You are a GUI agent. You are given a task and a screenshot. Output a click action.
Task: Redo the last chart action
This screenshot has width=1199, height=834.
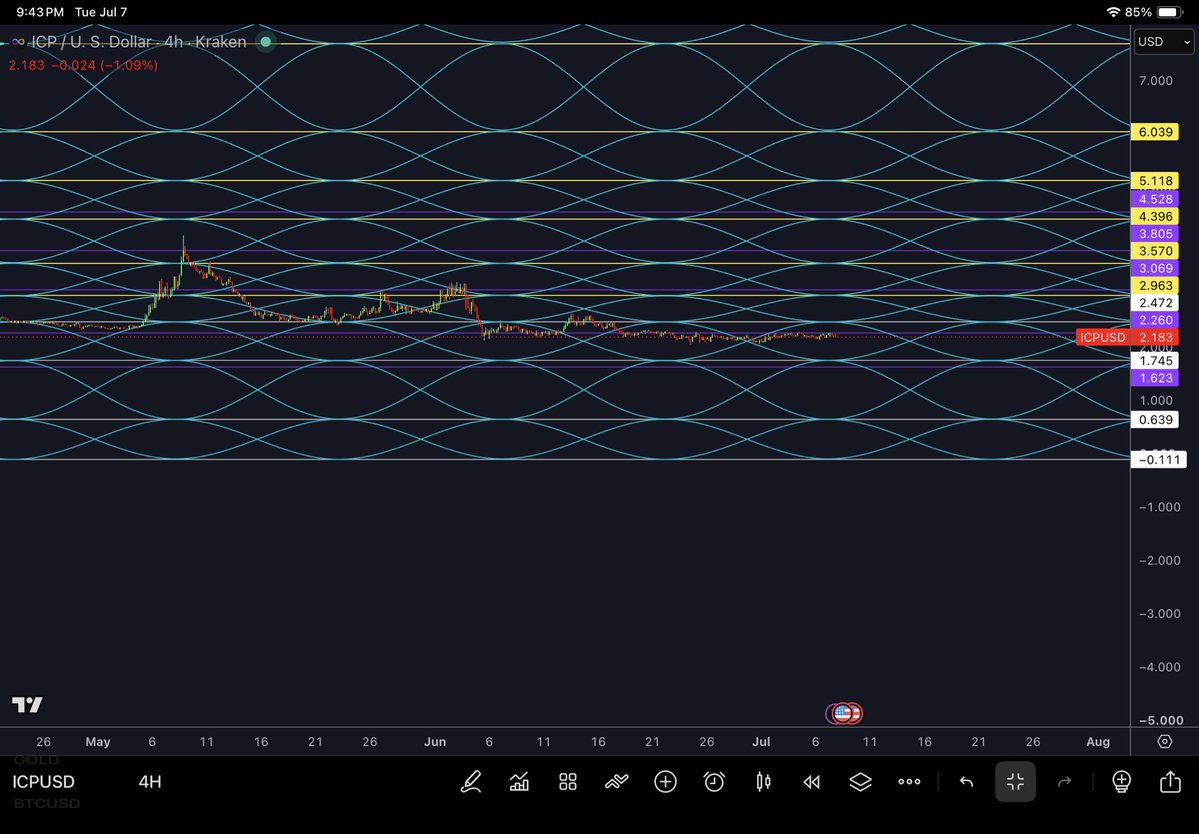1064,781
